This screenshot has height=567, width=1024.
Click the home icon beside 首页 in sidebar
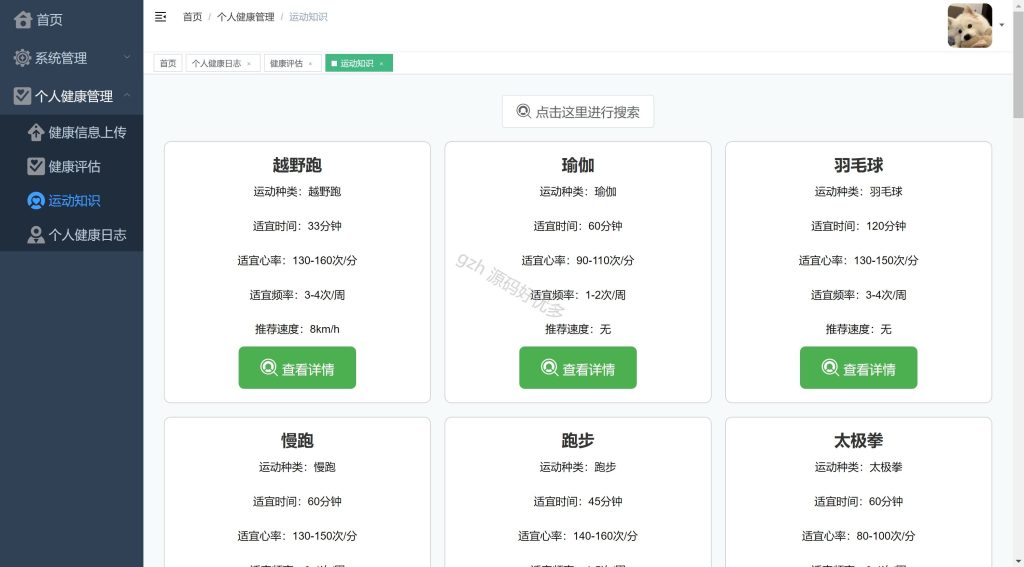[x=22, y=20]
